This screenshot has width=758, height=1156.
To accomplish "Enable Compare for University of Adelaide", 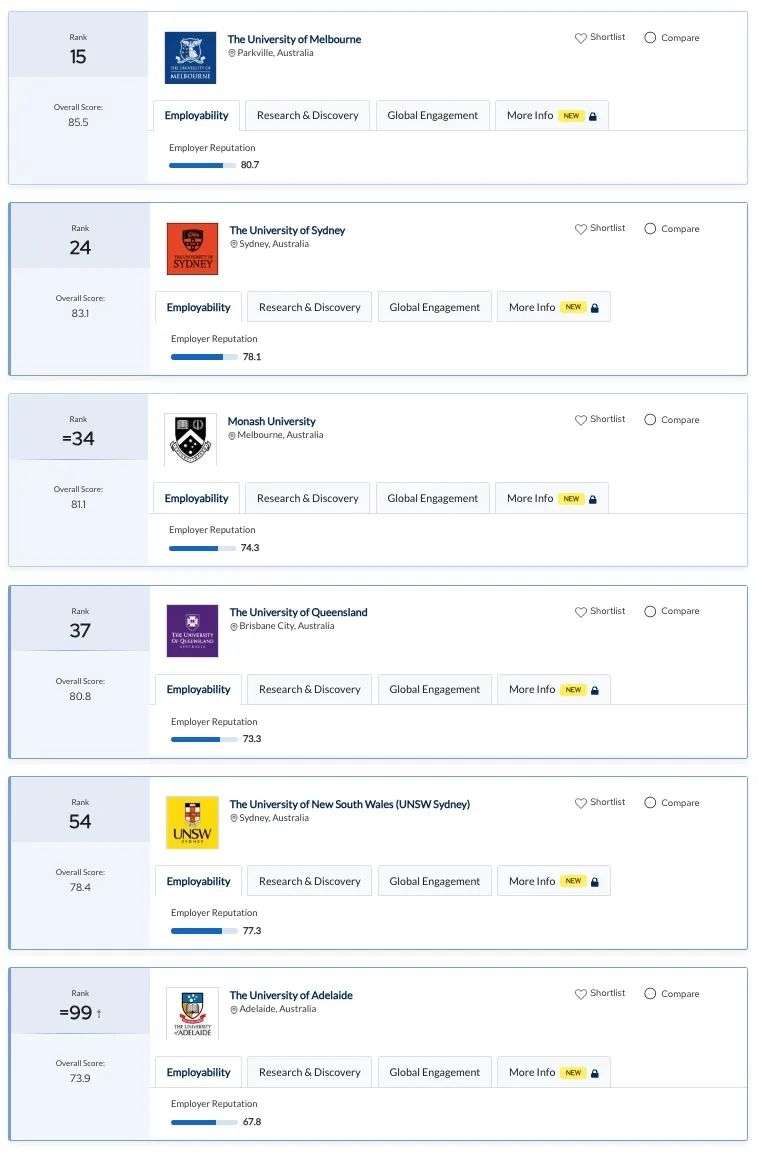I will tap(650, 994).
